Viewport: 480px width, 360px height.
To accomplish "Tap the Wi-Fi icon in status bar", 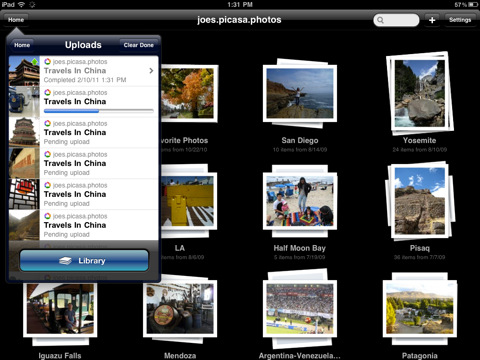I will tap(21, 4).
